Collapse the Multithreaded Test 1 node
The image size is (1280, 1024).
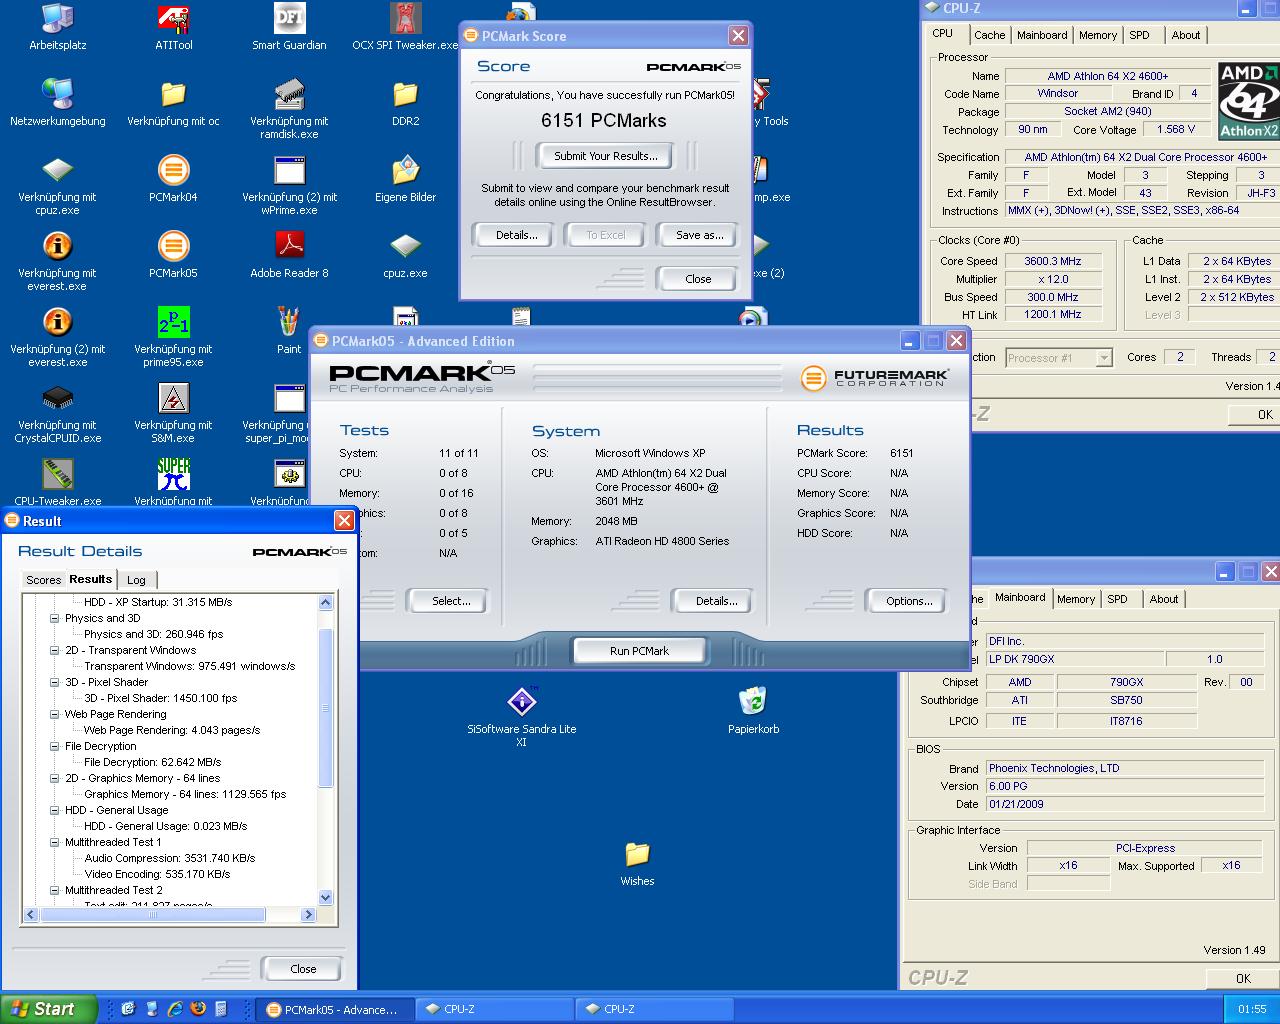click(55, 842)
